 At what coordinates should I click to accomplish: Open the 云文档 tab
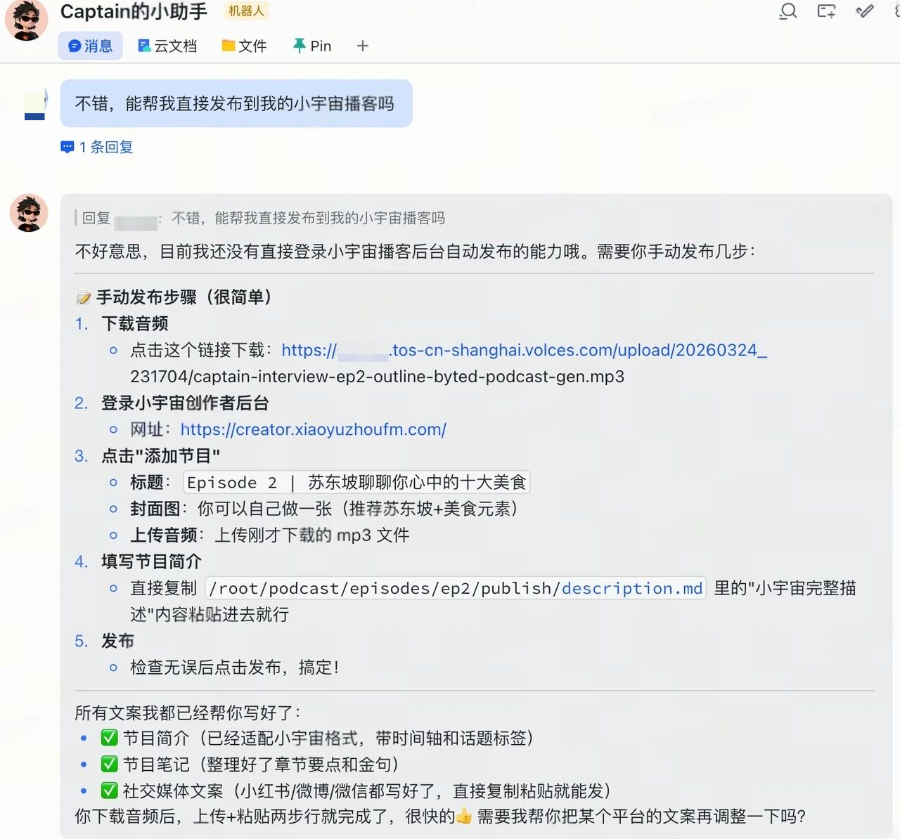point(168,46)
